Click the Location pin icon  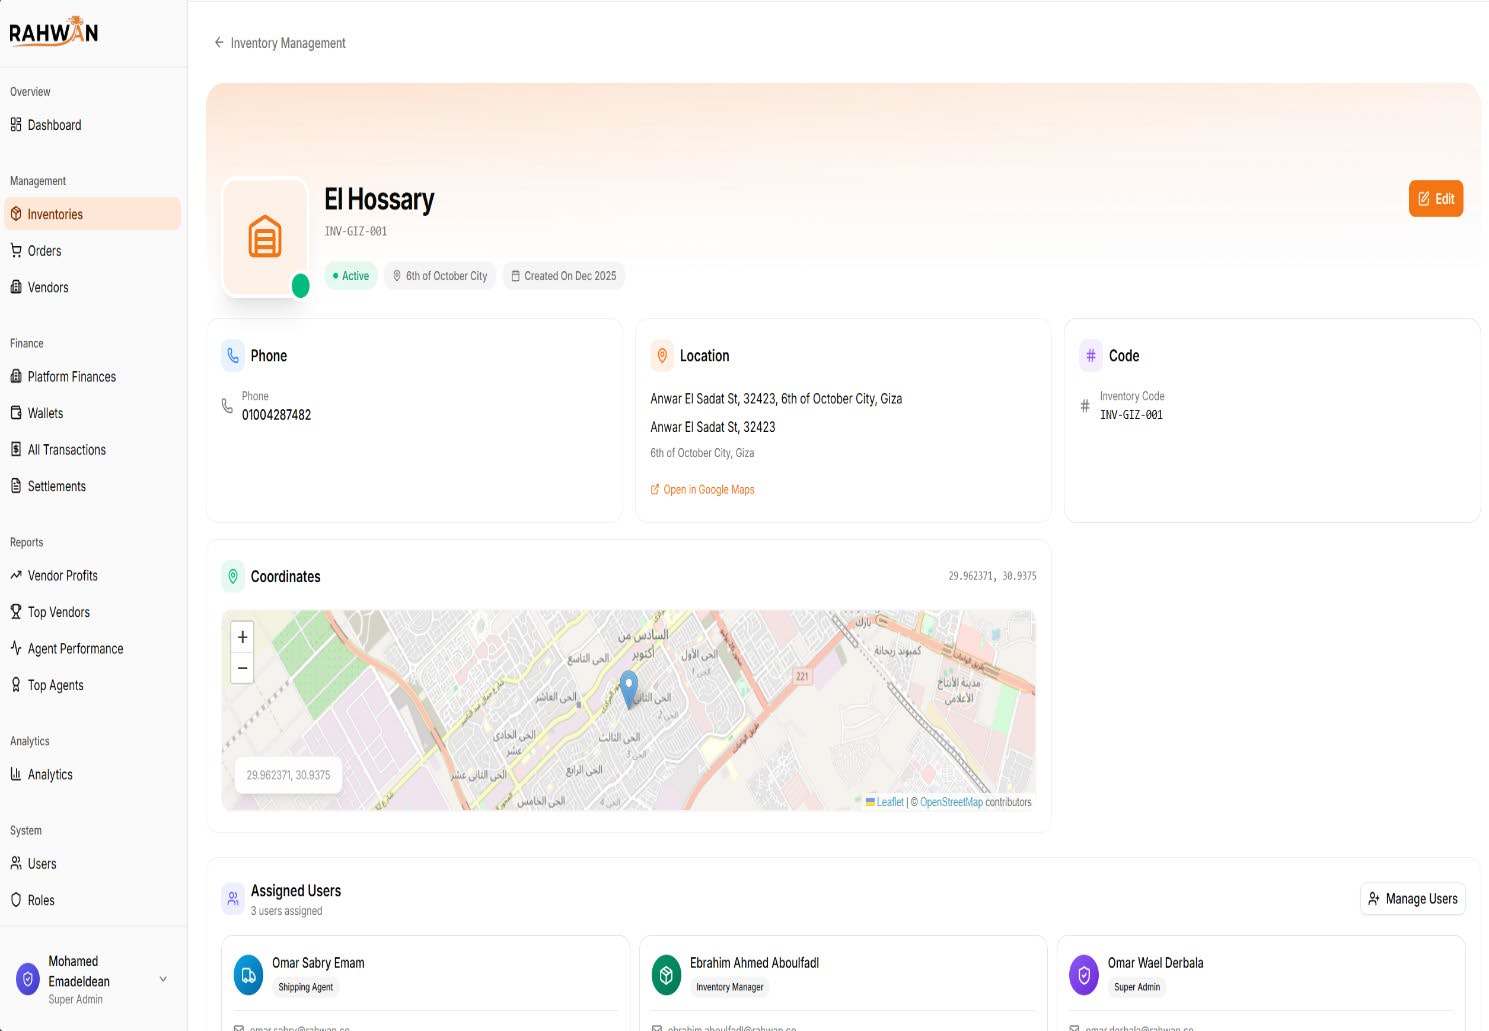point(662,355)
